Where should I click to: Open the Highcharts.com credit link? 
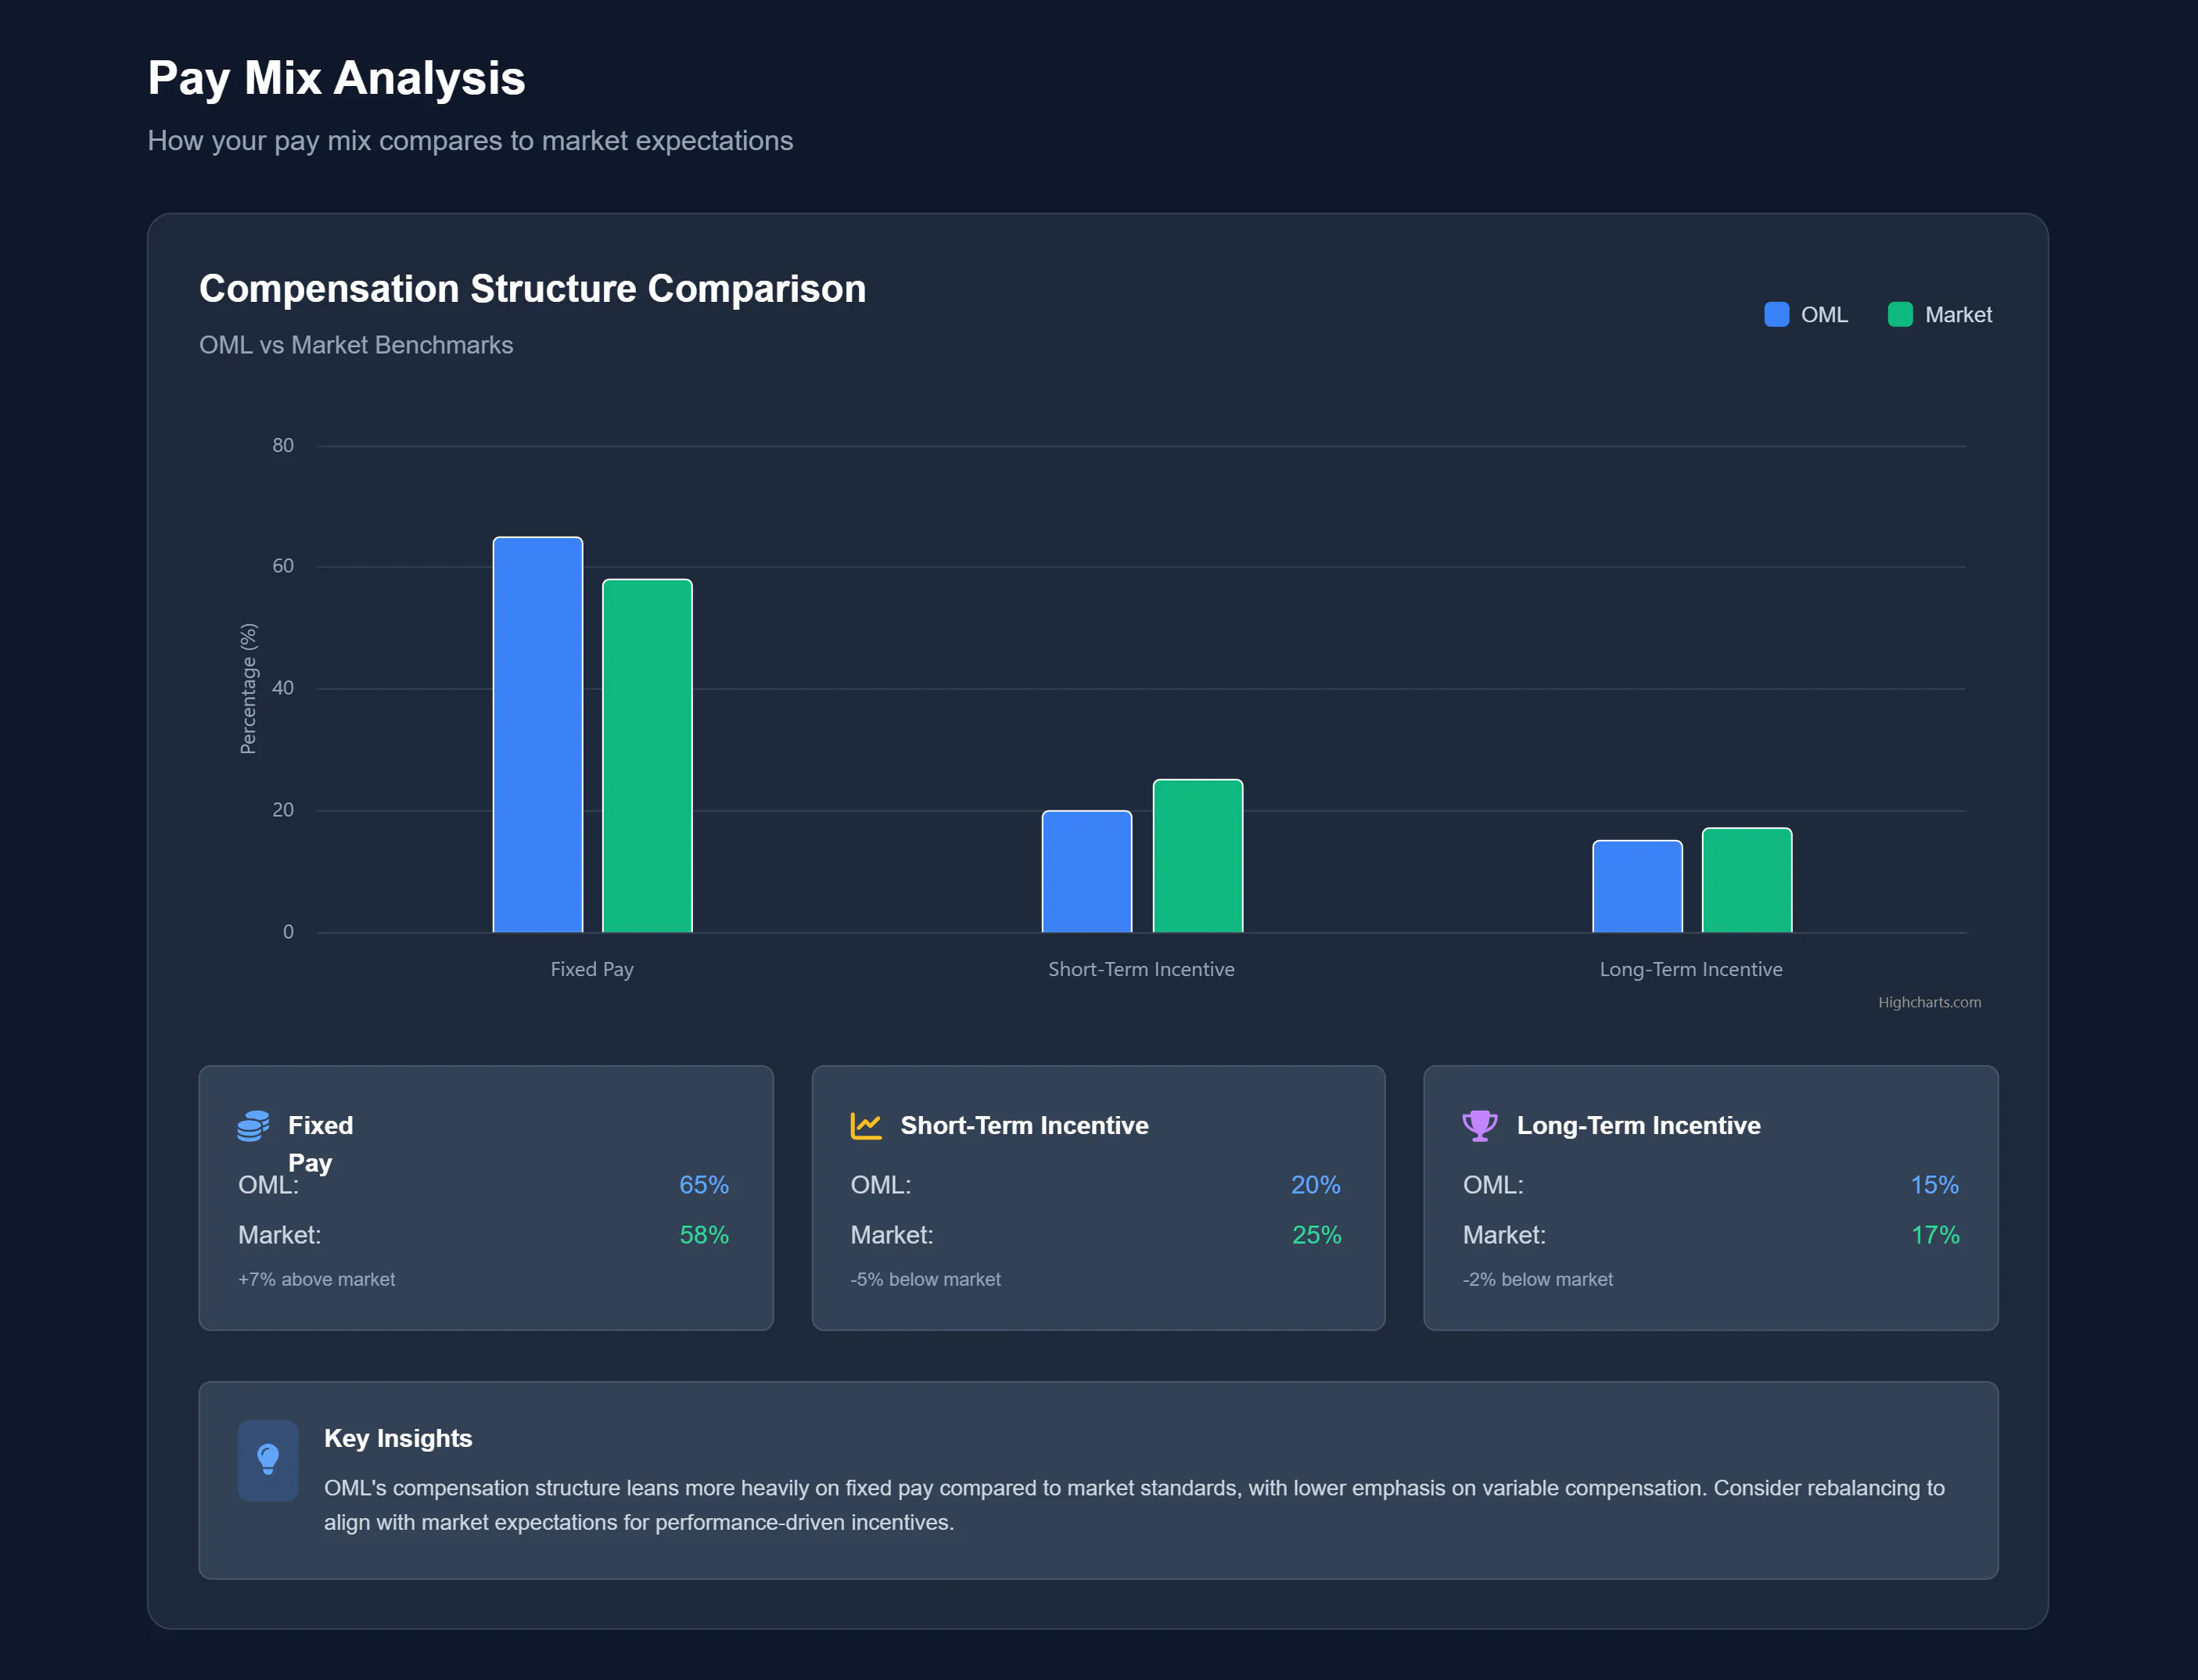pos(1928,1002)
